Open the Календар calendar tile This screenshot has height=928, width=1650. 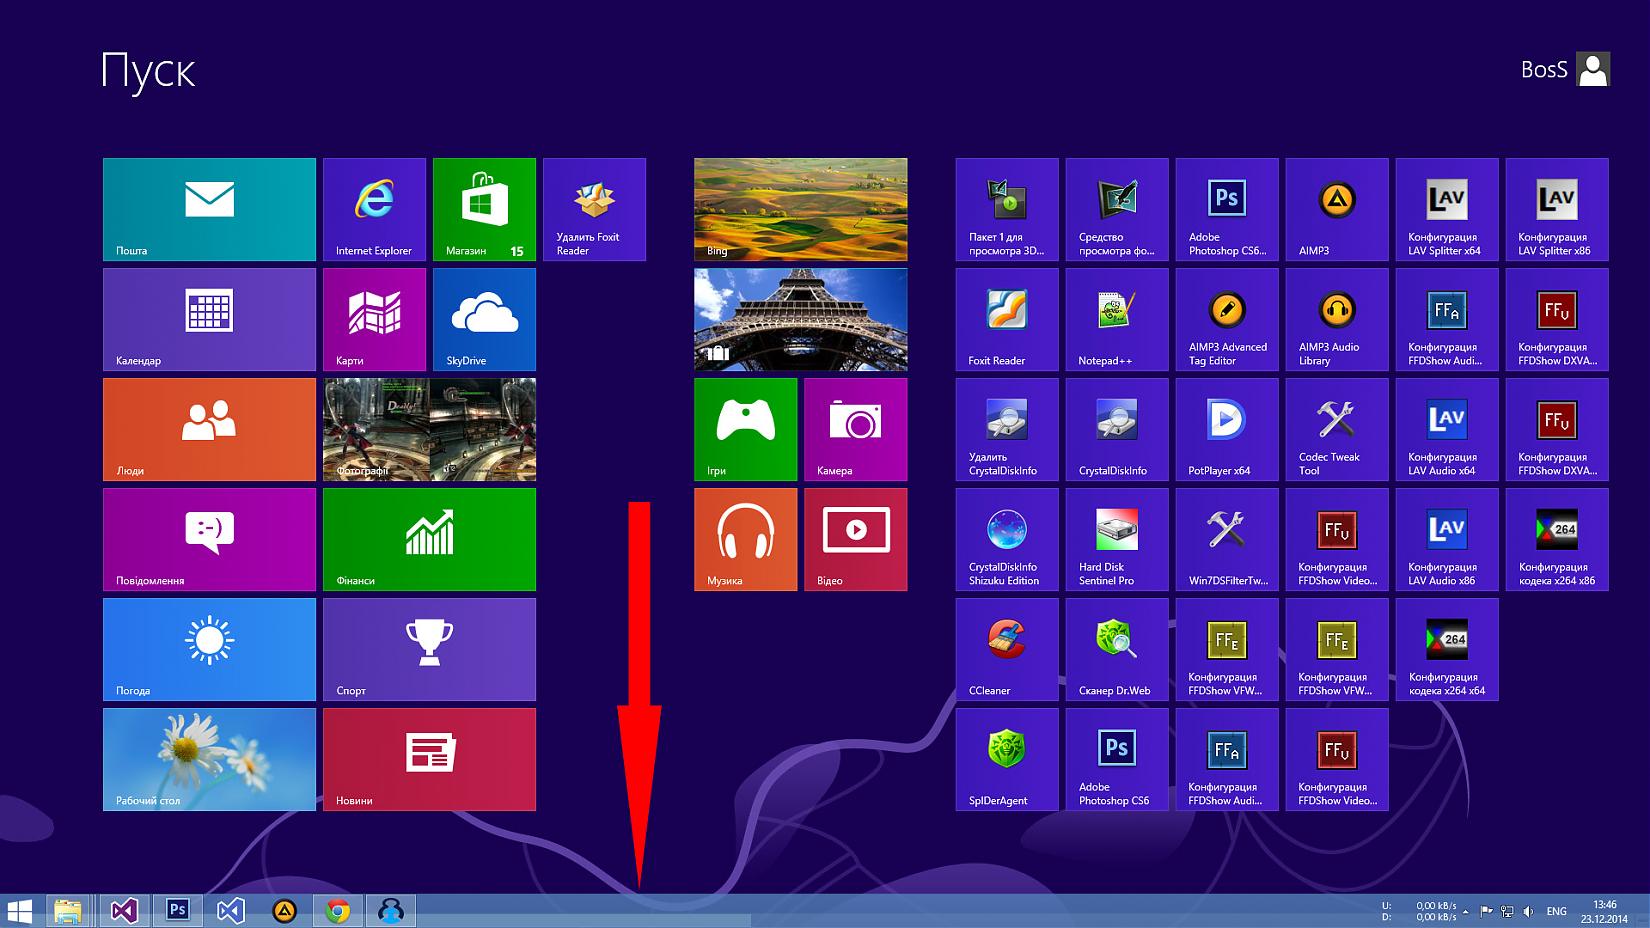point(209,319)
